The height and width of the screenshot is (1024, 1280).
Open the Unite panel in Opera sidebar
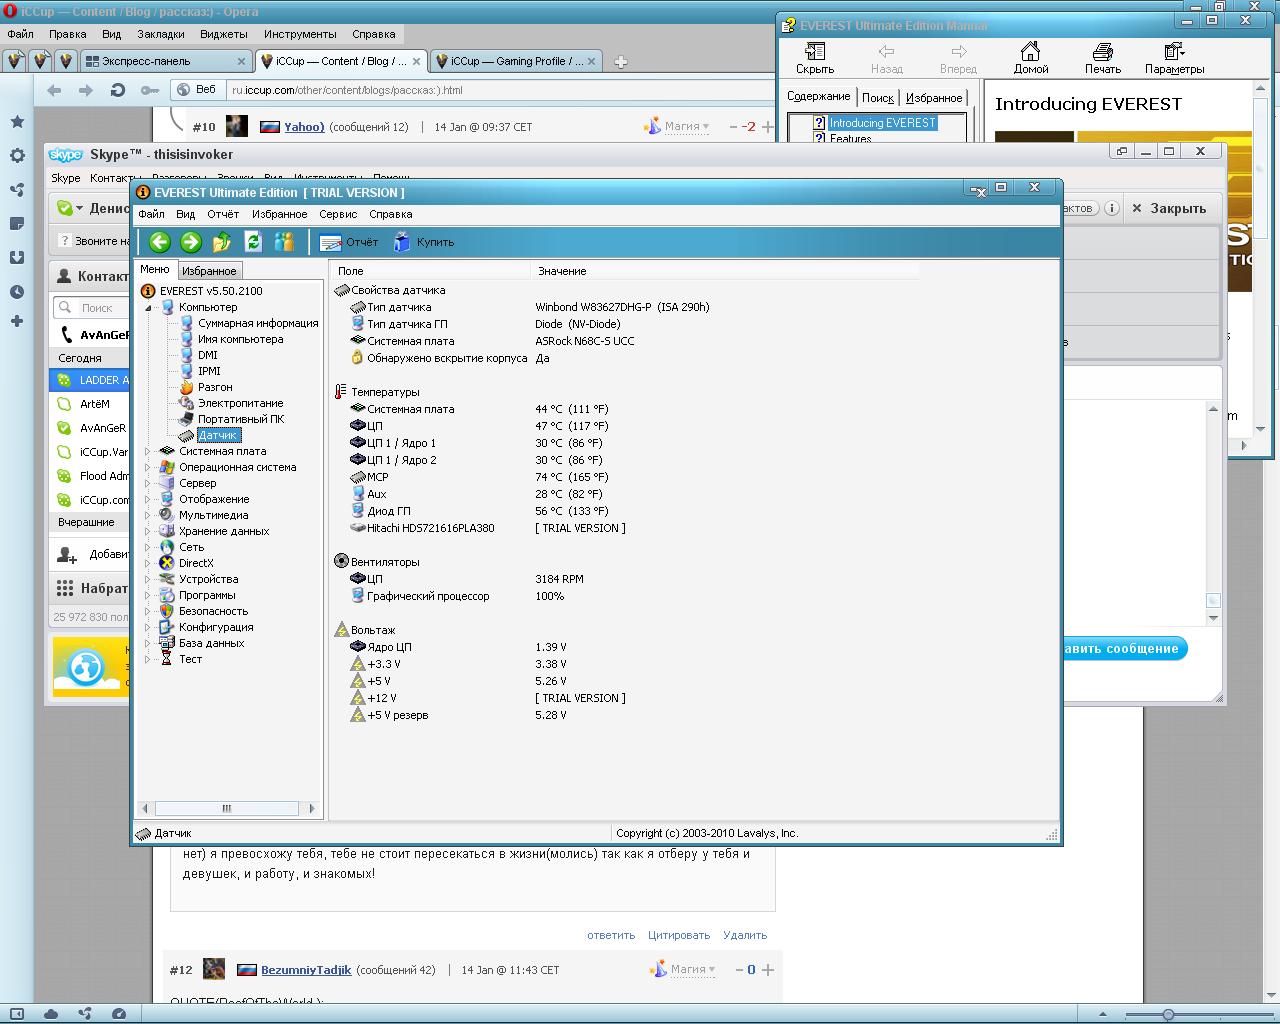click(17, 190)
